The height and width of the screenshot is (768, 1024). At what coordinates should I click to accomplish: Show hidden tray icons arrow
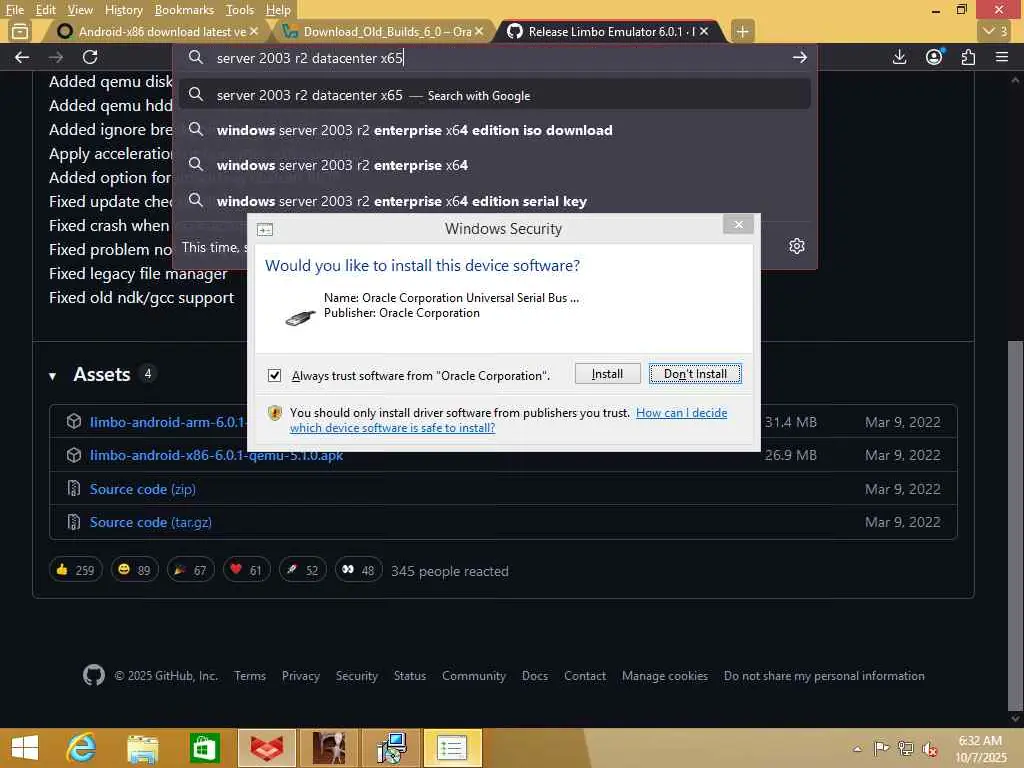pyautogui.click(x=857, y=749)
